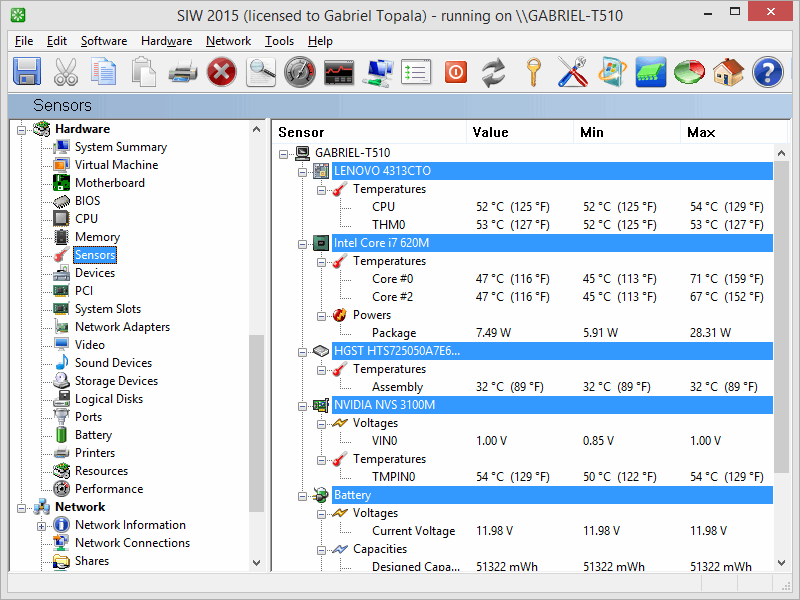Click the sensor panel scrollbar
The height and width of the screenshot is (600, 800).
click(x=782, y=300)
